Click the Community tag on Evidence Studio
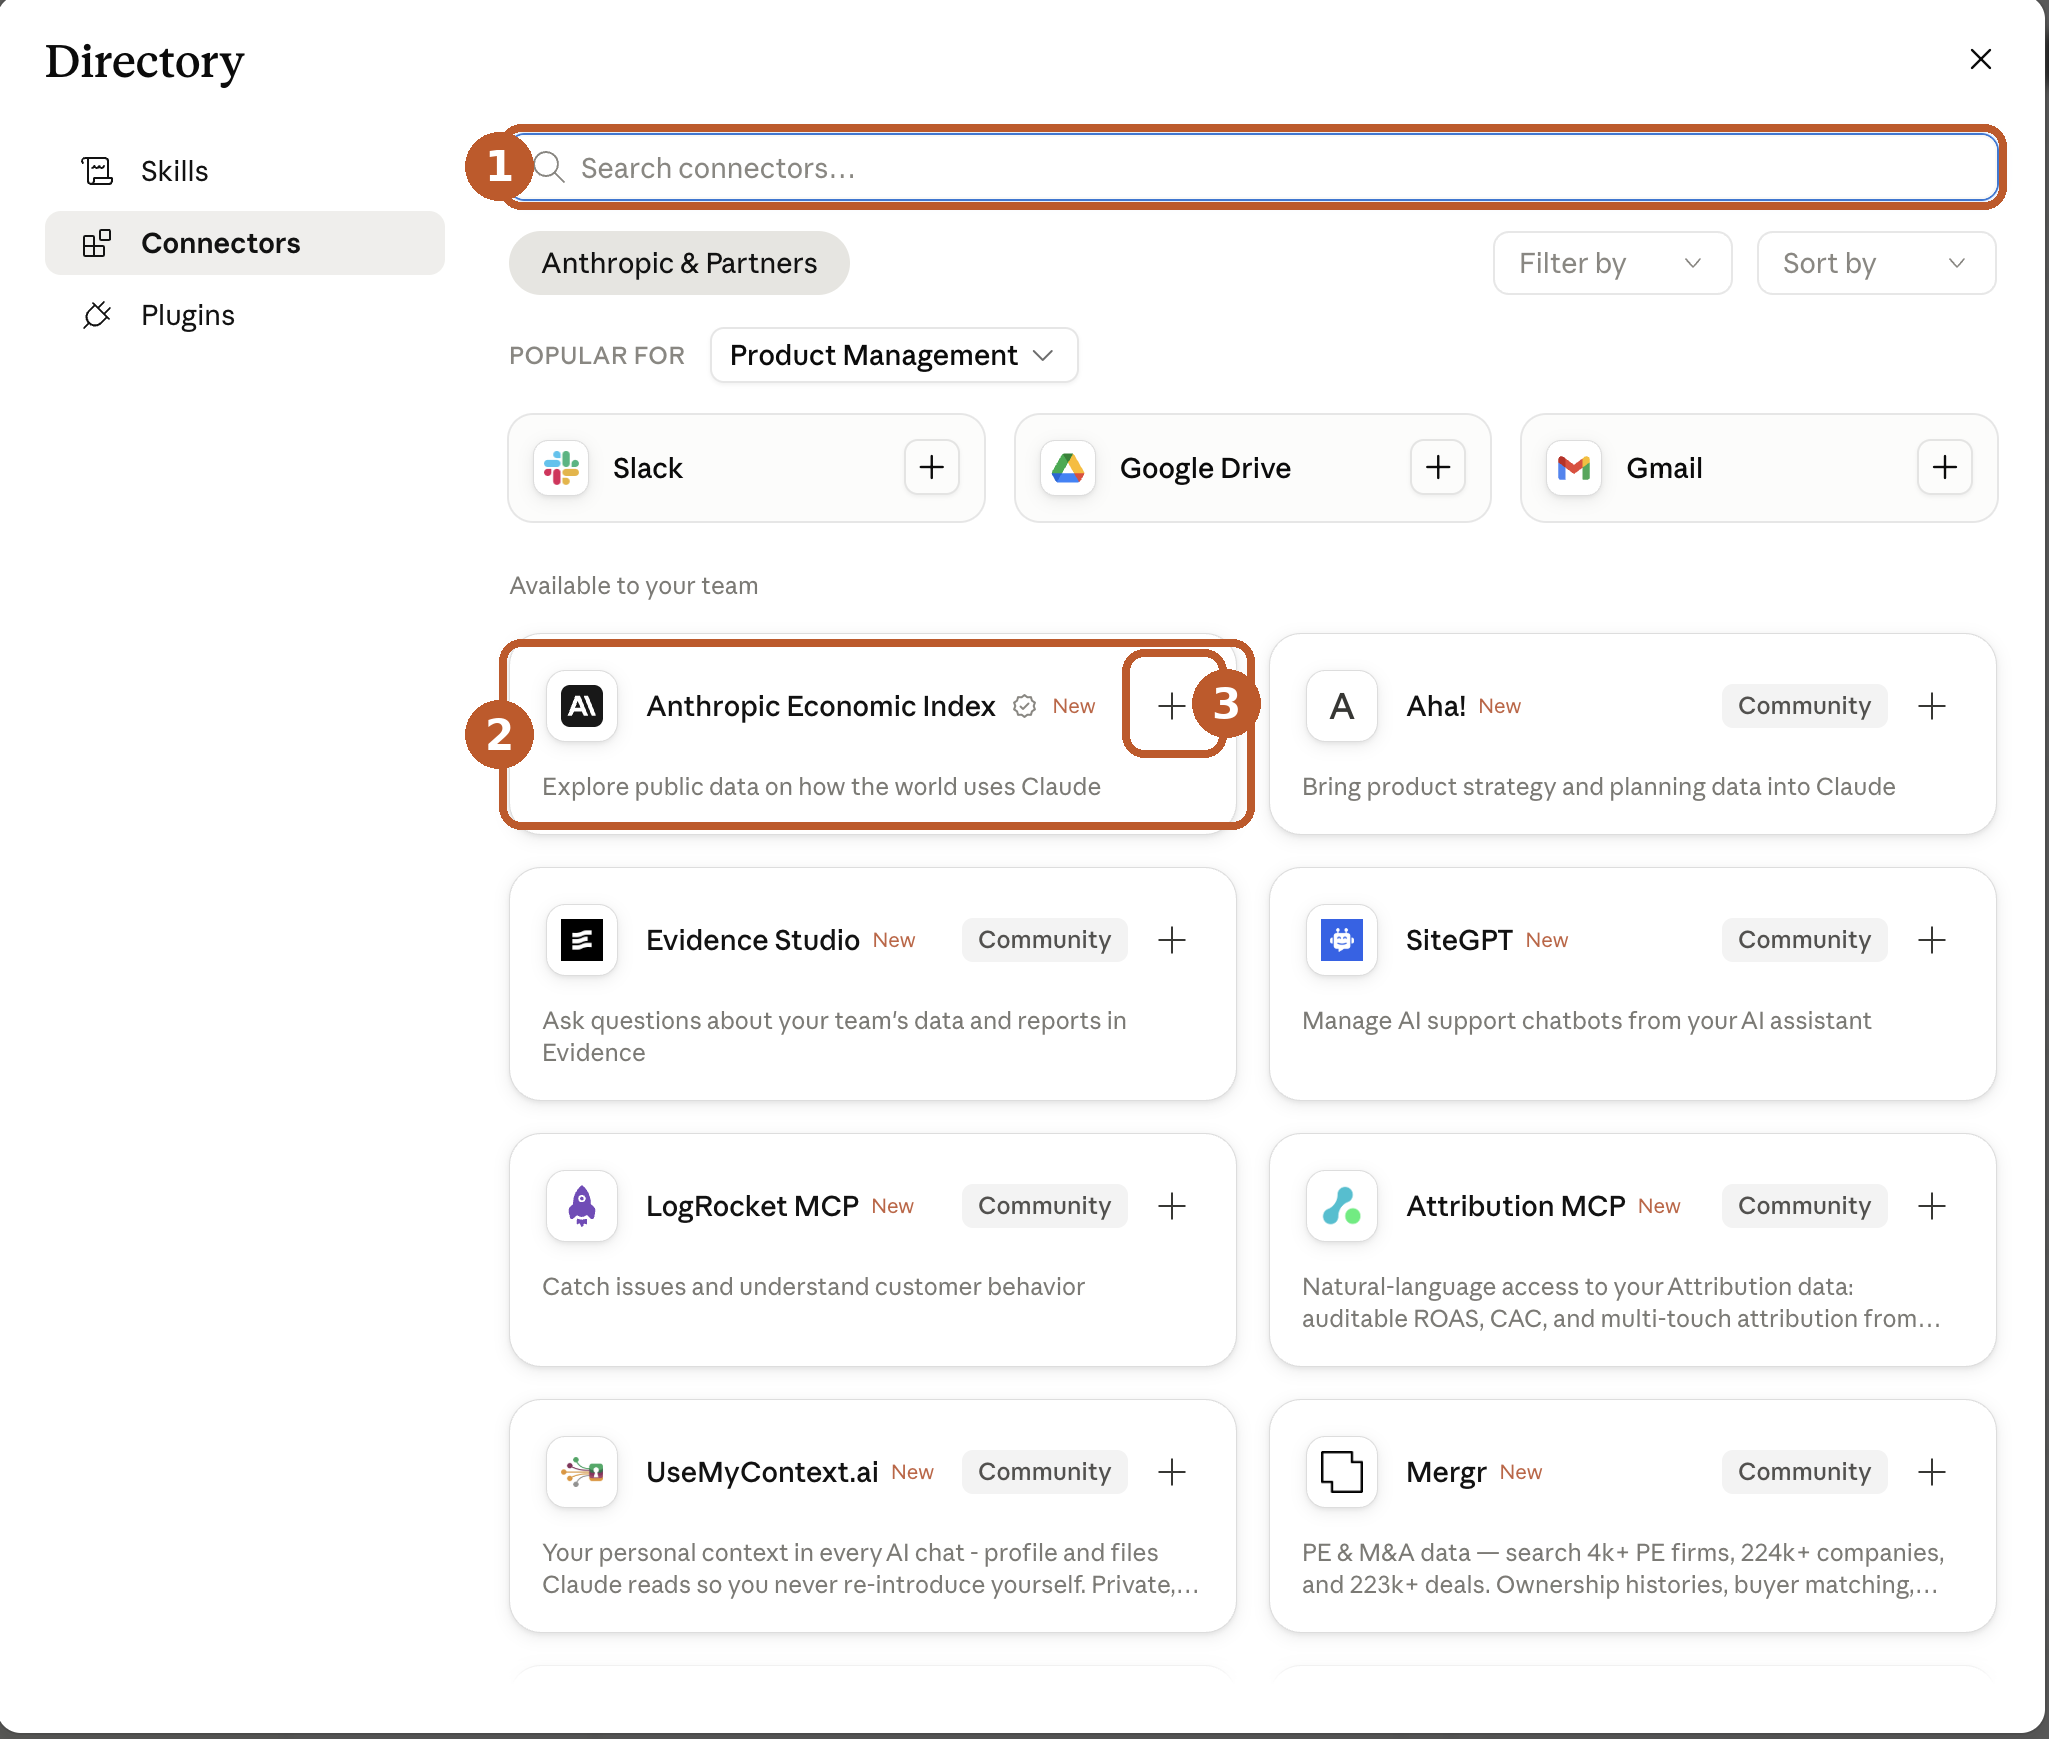Viewport: 2049px width, 1739px height. click(x=1044, y=940)
